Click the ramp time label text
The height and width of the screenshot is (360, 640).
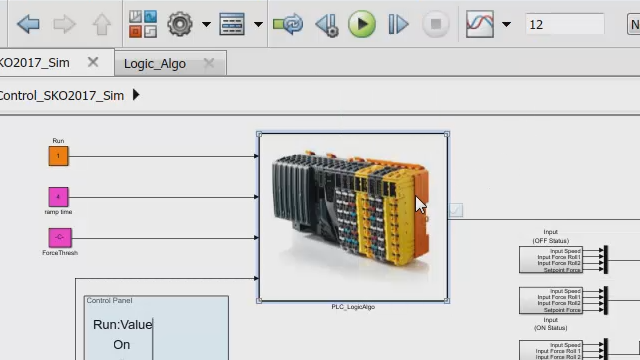click(x=58, y=212)
